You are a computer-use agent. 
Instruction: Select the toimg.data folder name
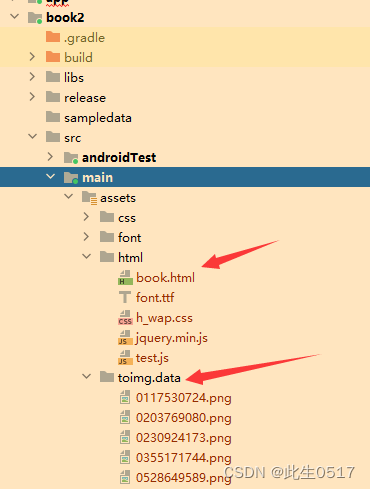pyautogui.click(x=149, y=378)
